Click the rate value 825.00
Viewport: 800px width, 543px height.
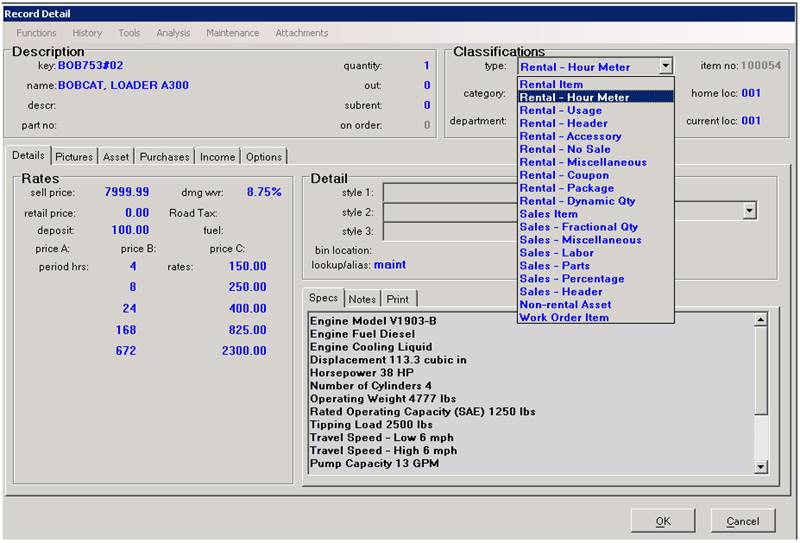click(247, 330)
